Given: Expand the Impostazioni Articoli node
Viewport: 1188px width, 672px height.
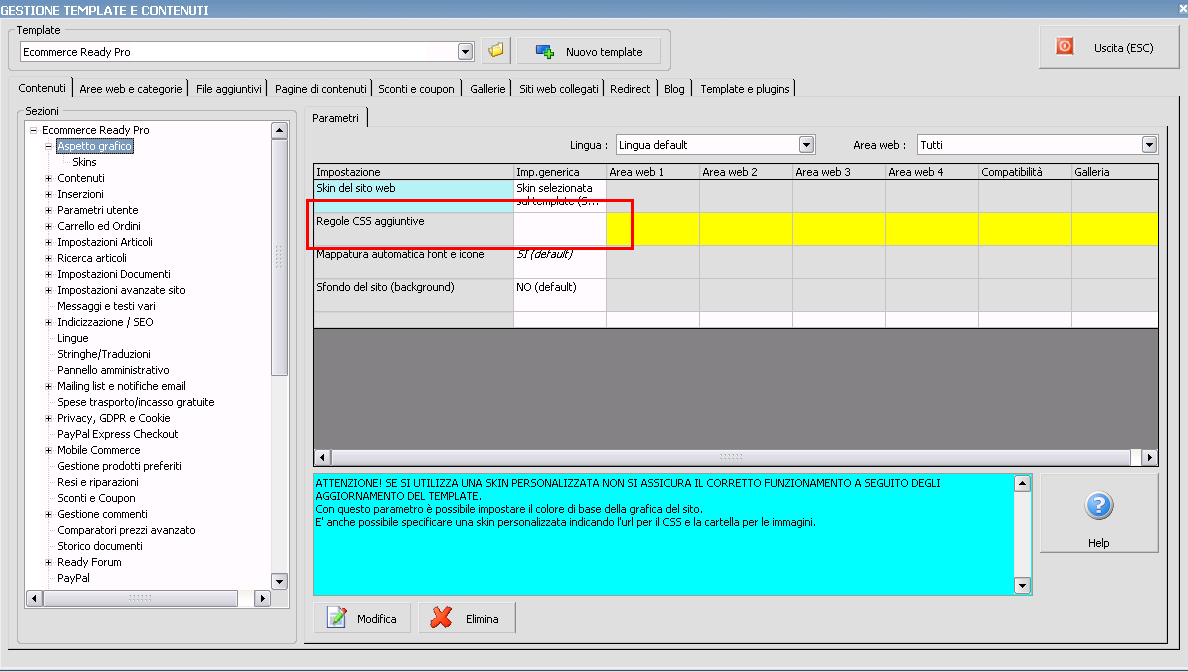Looking at the screenshot, I should pyautogui.click(x=48, y=242).
